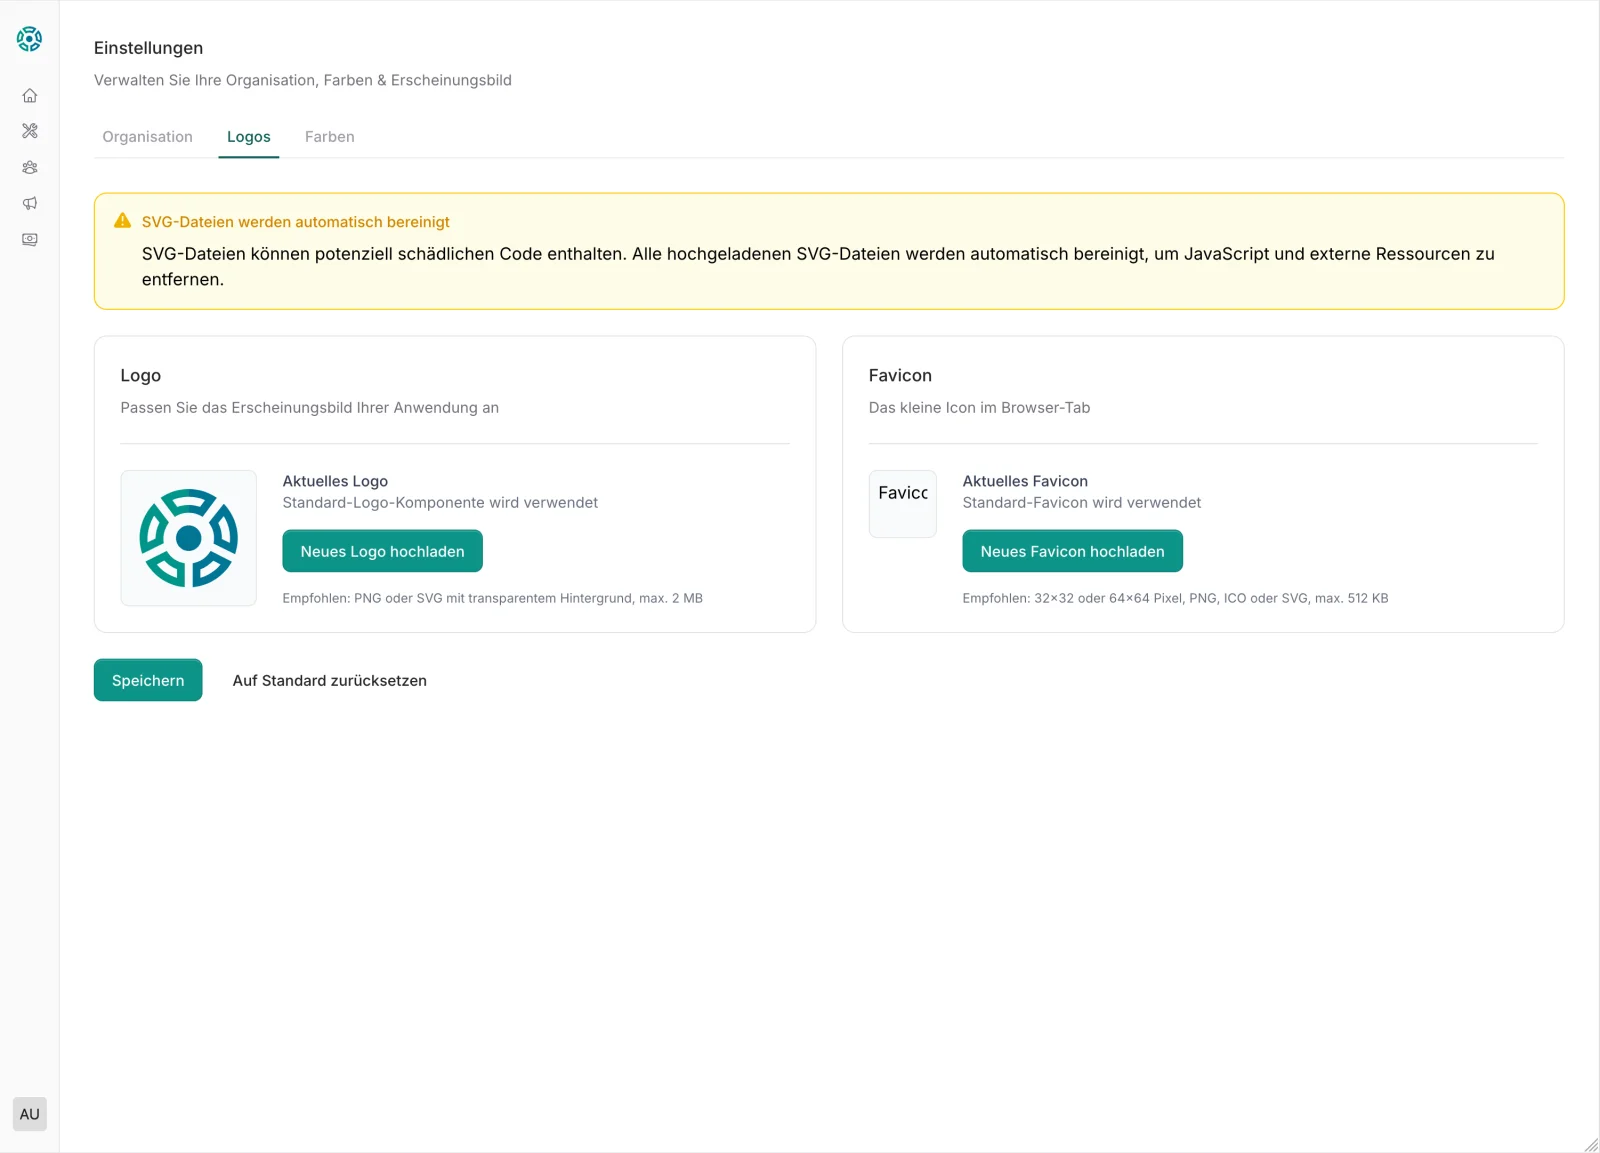Select the Logos tab
The width and height of the screenshot is (1600, 1153).
coord(248,137)
